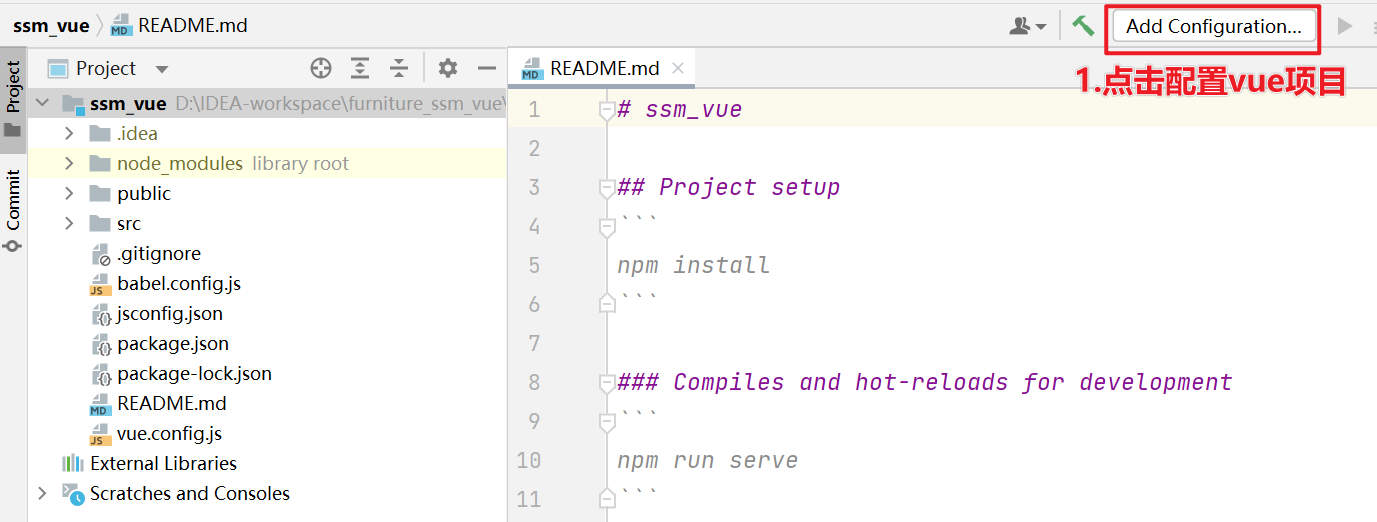Fold the Compiles and hot-reloads section marker
This screenshot has height=522, width=1377.
pos(607,383)
